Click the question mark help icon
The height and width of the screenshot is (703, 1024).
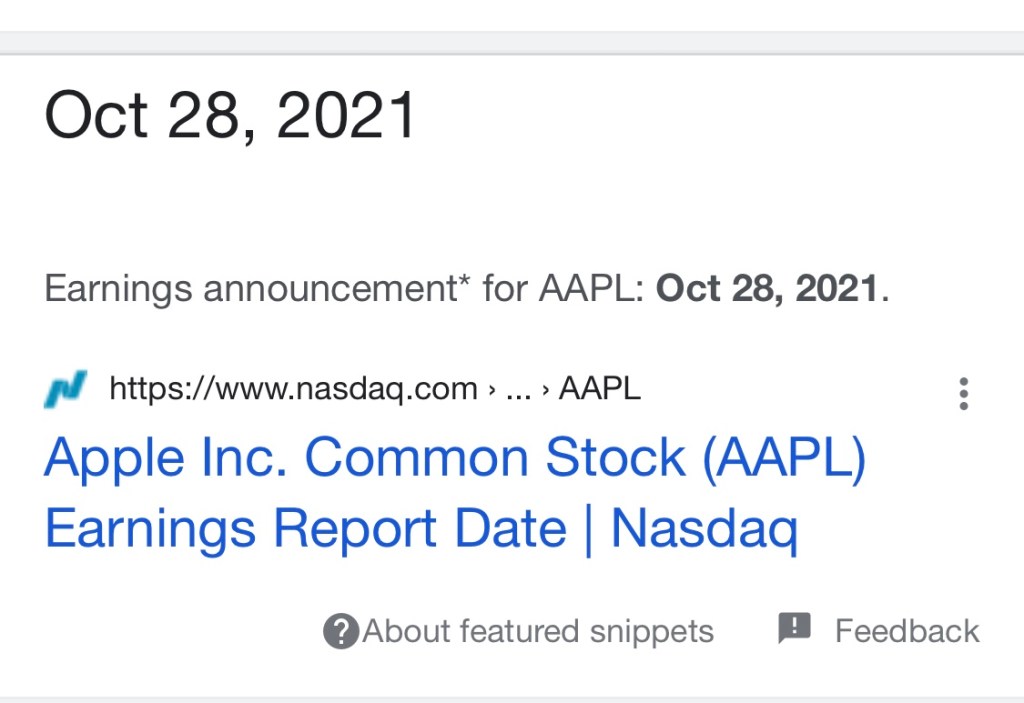(341, 632)
